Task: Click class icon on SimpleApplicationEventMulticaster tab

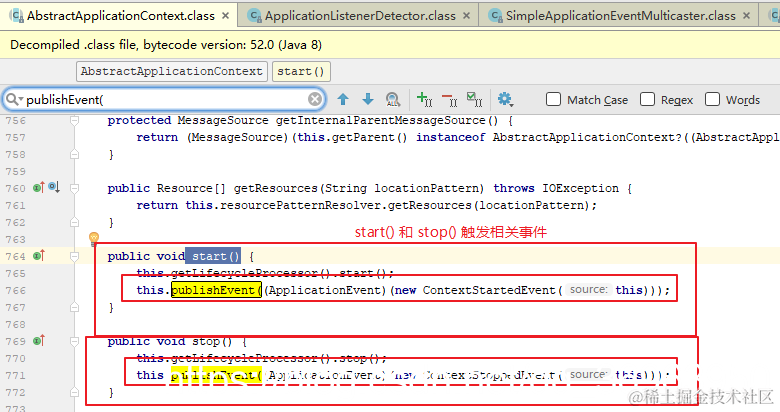Action: click(x=495, y=16)
